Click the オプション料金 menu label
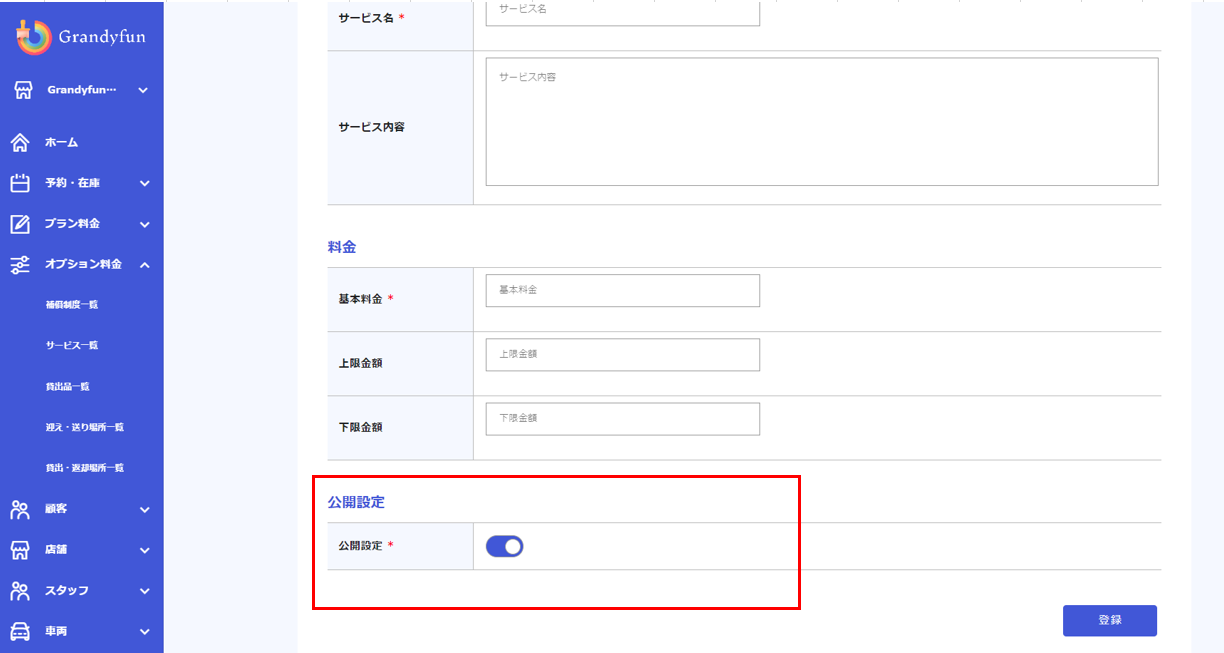 (x=83, y=264)
